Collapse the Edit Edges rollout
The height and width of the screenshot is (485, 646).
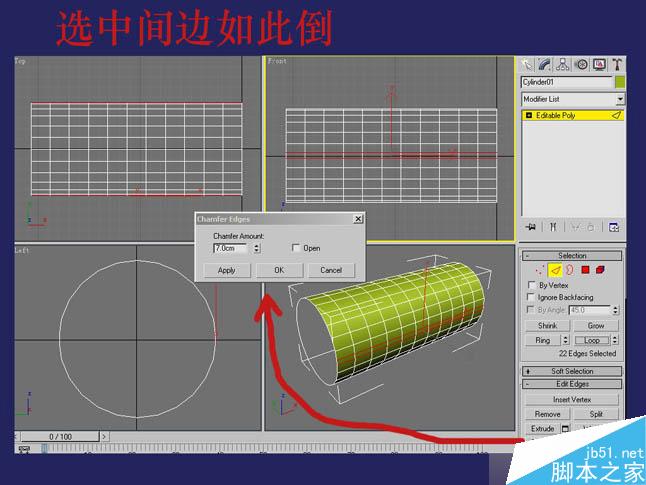572,384
